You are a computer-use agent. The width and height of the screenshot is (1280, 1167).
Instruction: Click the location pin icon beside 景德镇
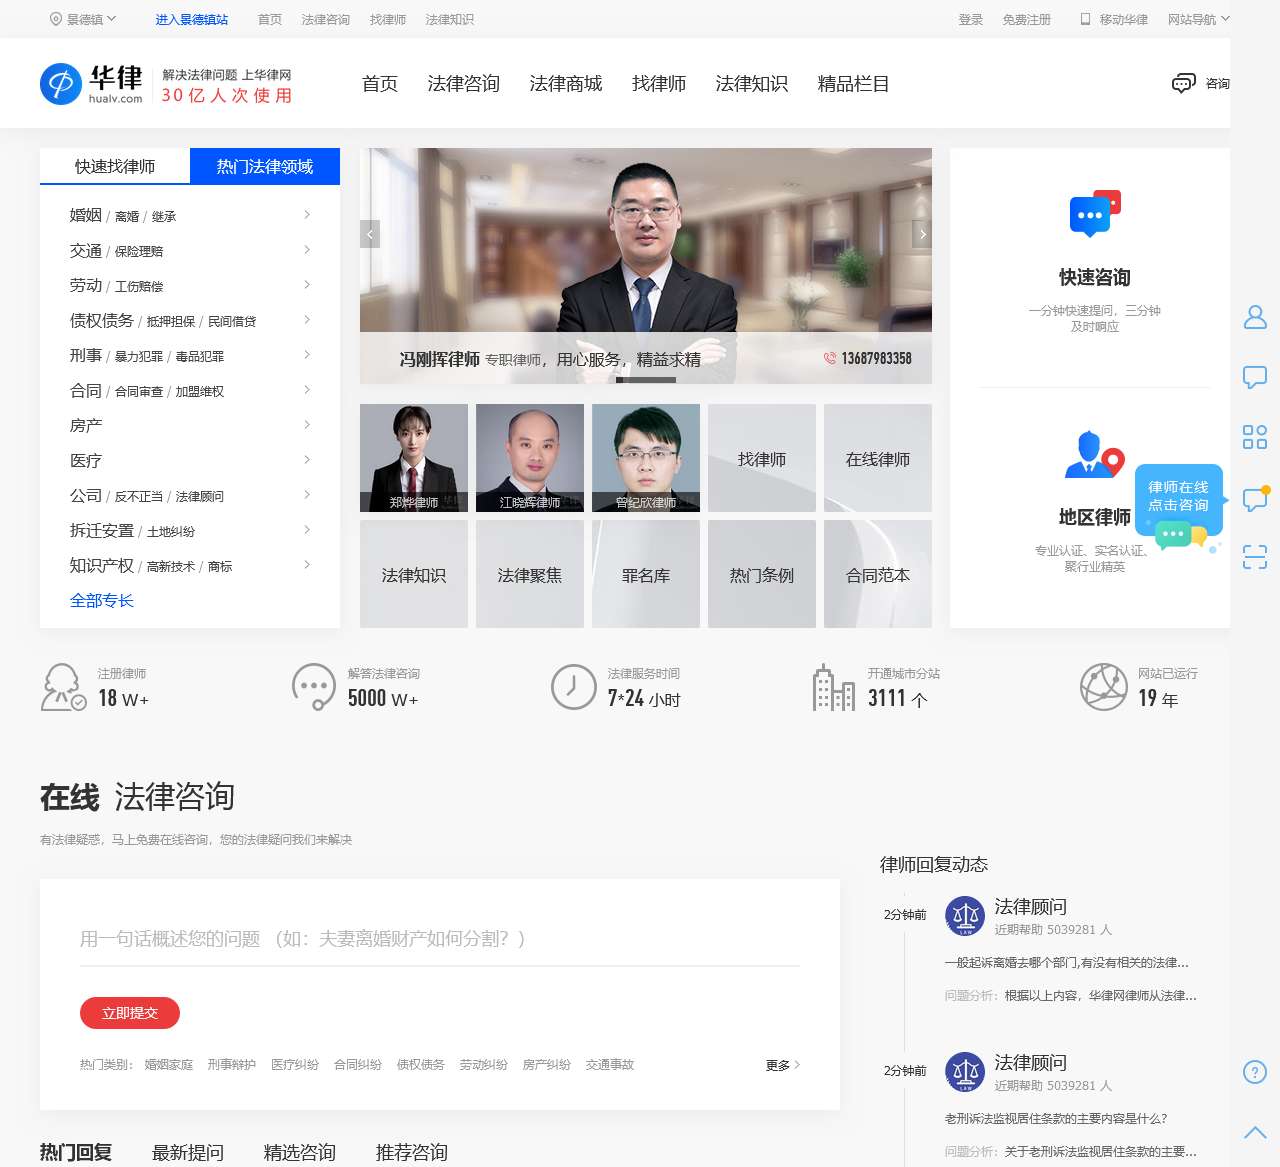56,19
